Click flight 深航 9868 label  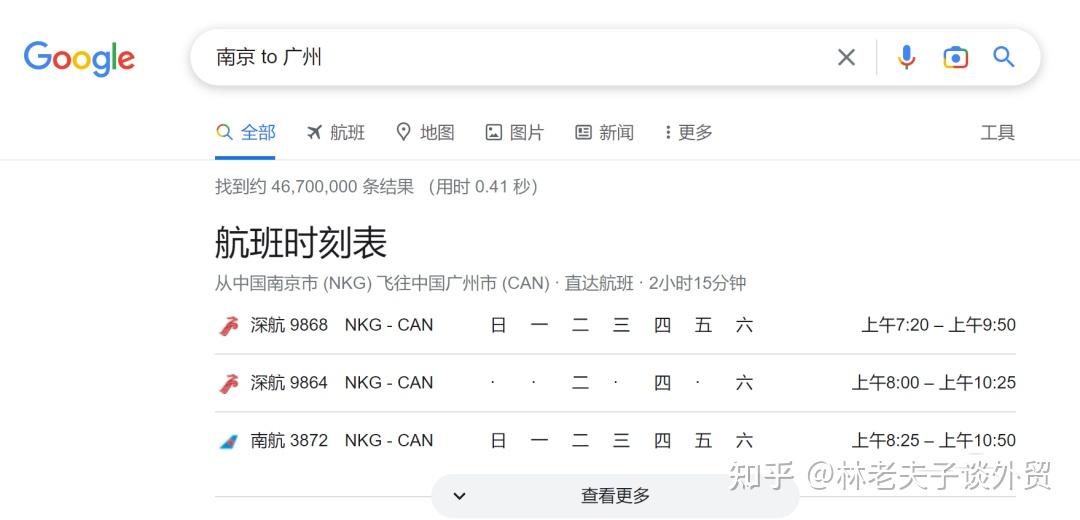pyautogui.click(x=289, y=325)
